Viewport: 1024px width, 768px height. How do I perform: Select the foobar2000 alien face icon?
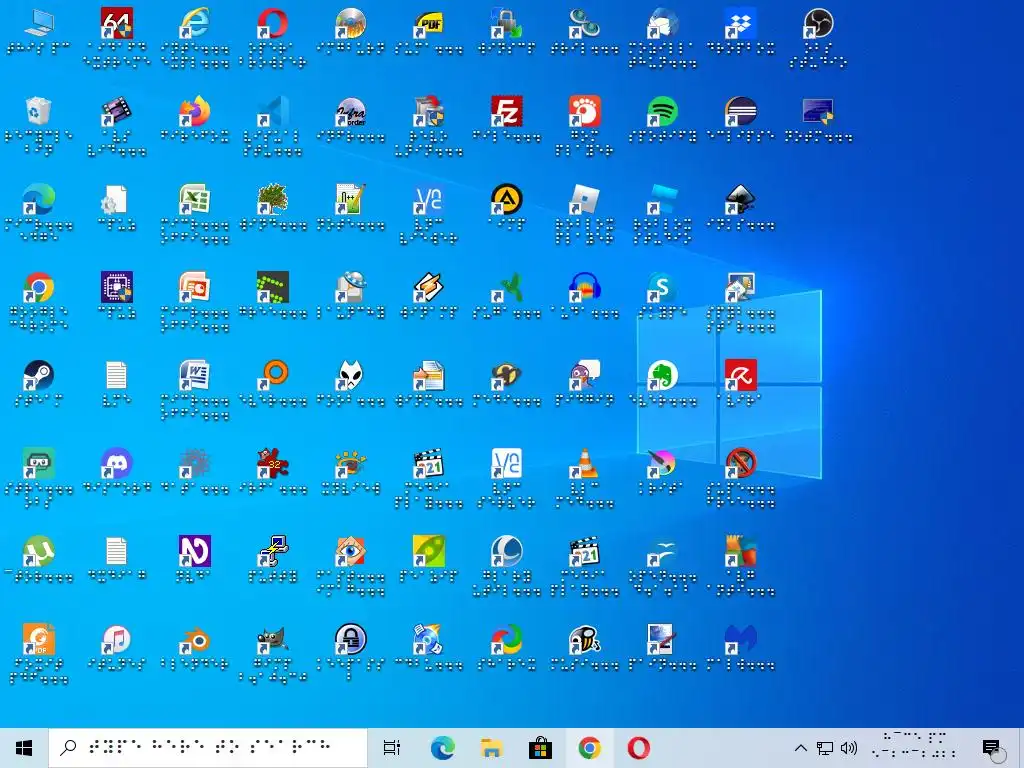(351, 376)
